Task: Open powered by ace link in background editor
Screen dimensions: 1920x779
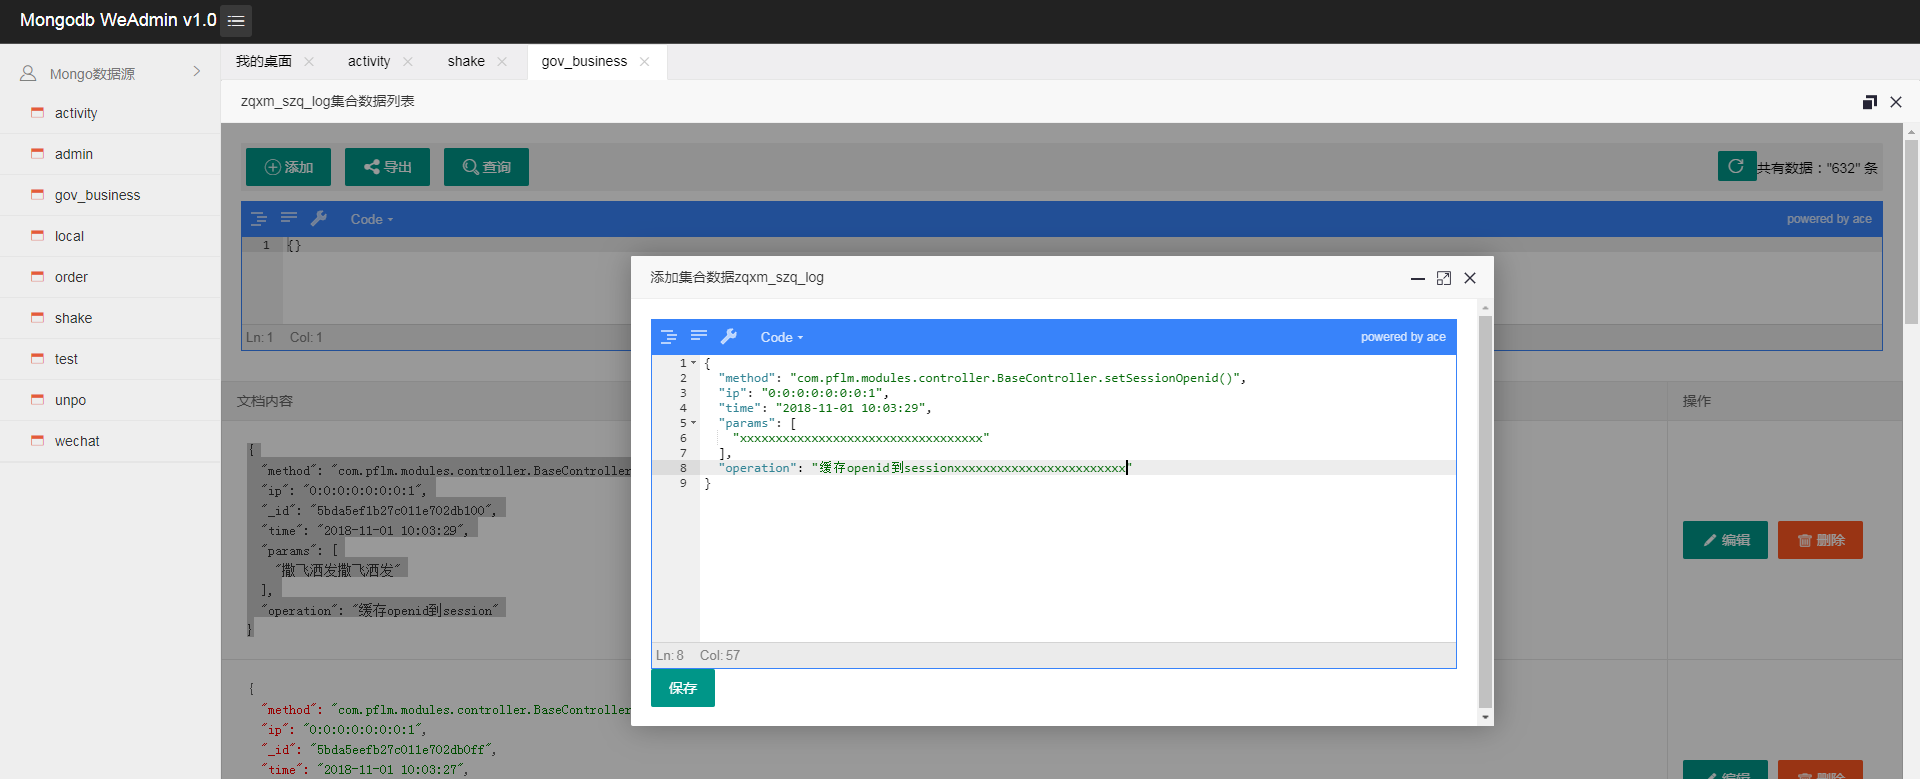Action: 1829,219
